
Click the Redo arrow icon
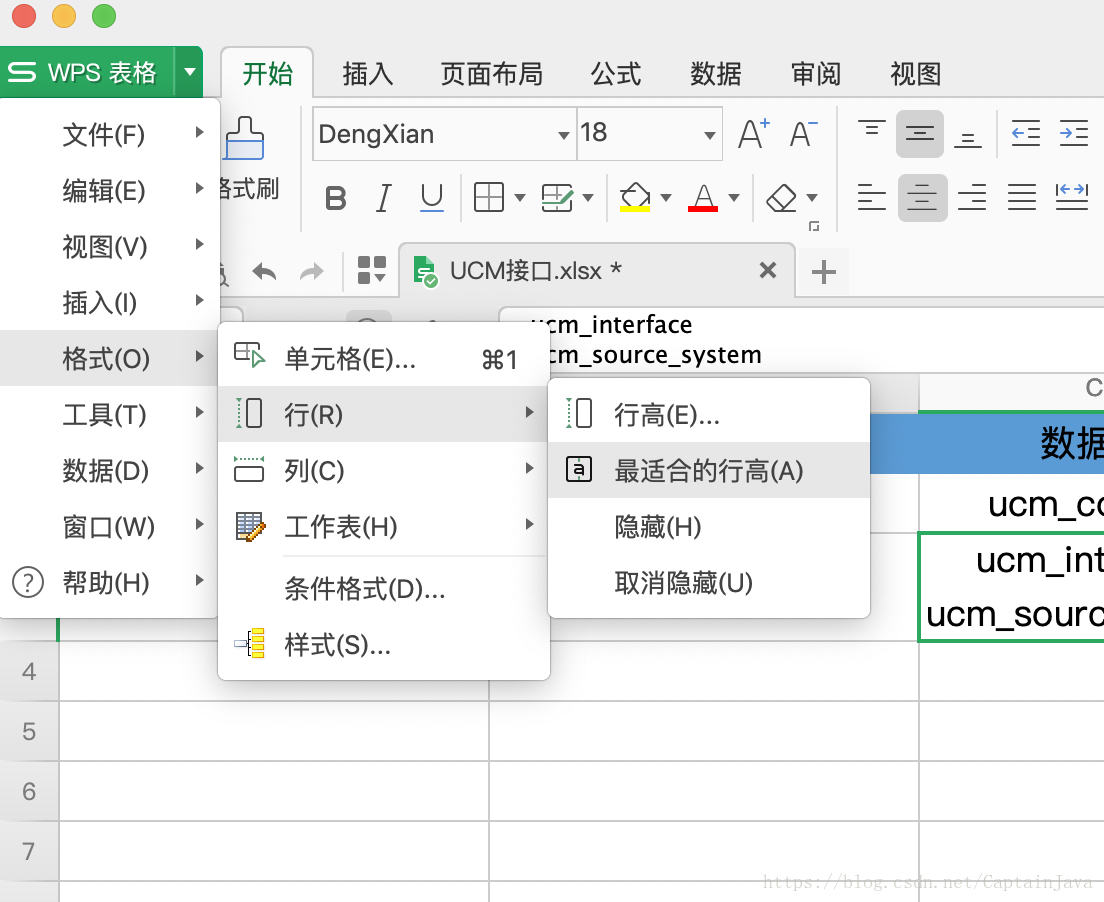(312, 271)
